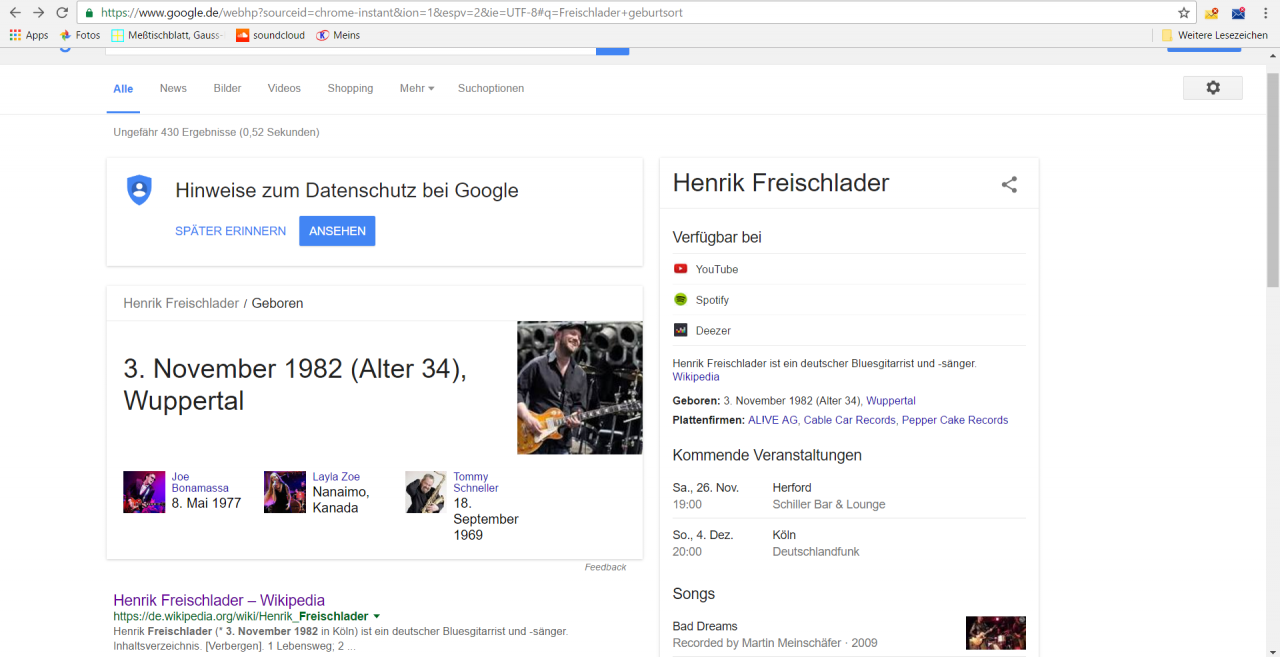Open the Köln event on So., 4. Dez.

(849, 543)
